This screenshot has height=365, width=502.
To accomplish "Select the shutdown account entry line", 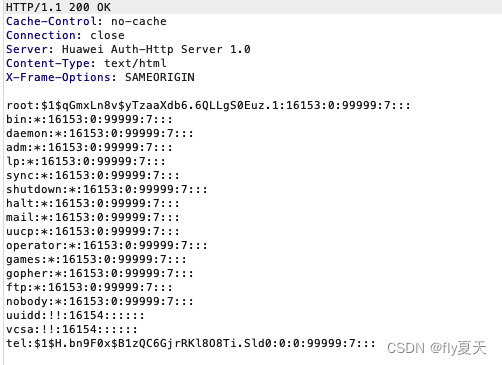I will coord(107,189).
